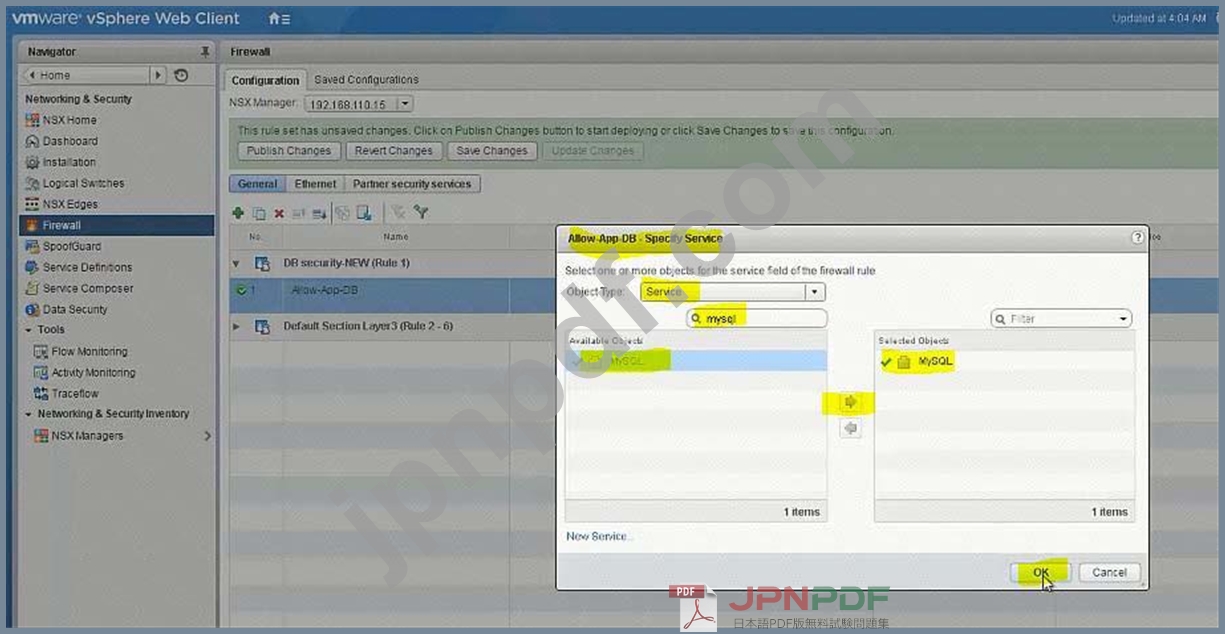Expand Default Section Layer3

point(237,327)
